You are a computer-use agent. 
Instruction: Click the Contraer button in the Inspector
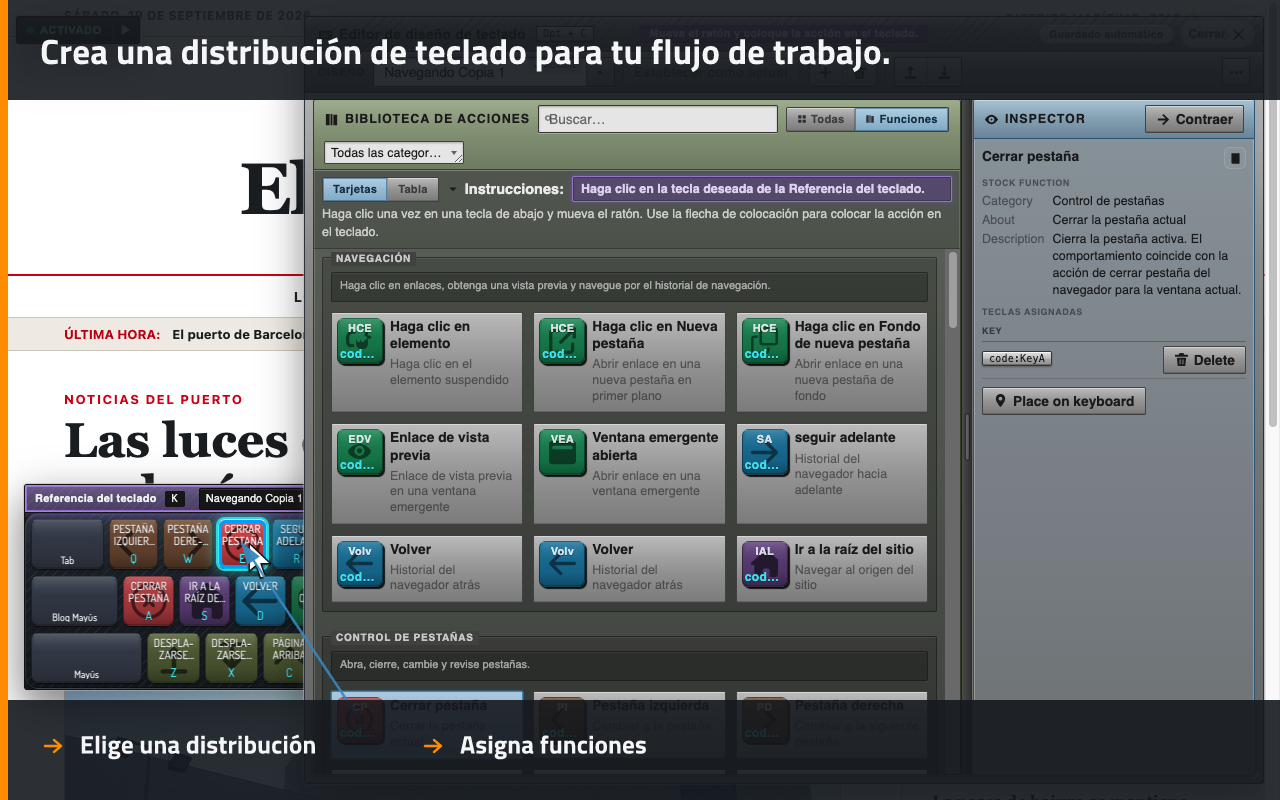click(x=1194, y=119)
